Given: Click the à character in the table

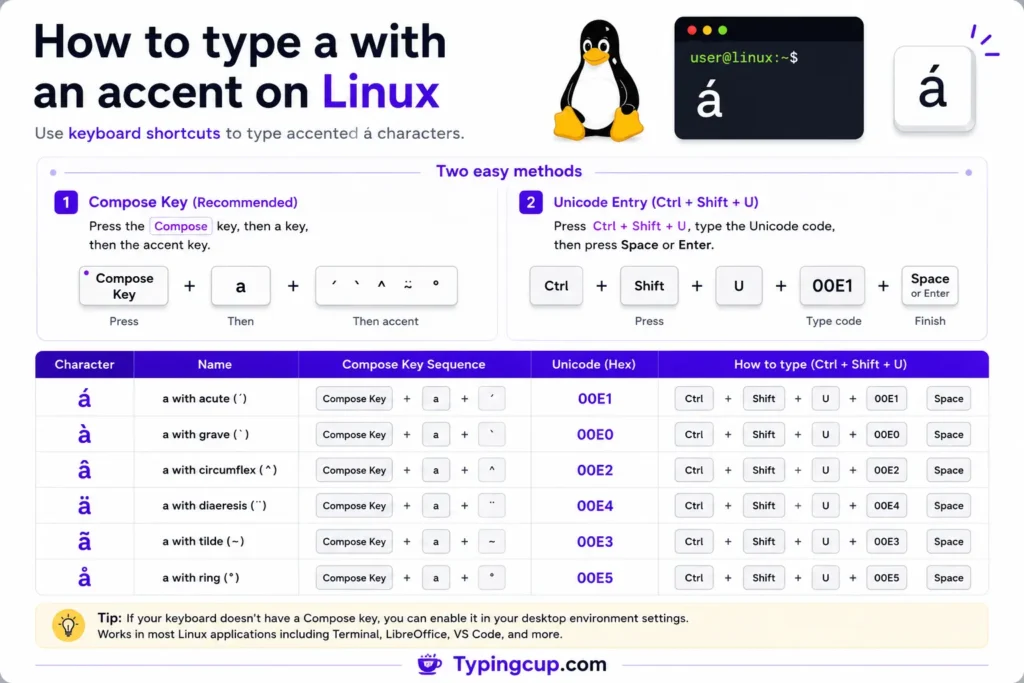Looking at the screenshot, I should (84, 434).
